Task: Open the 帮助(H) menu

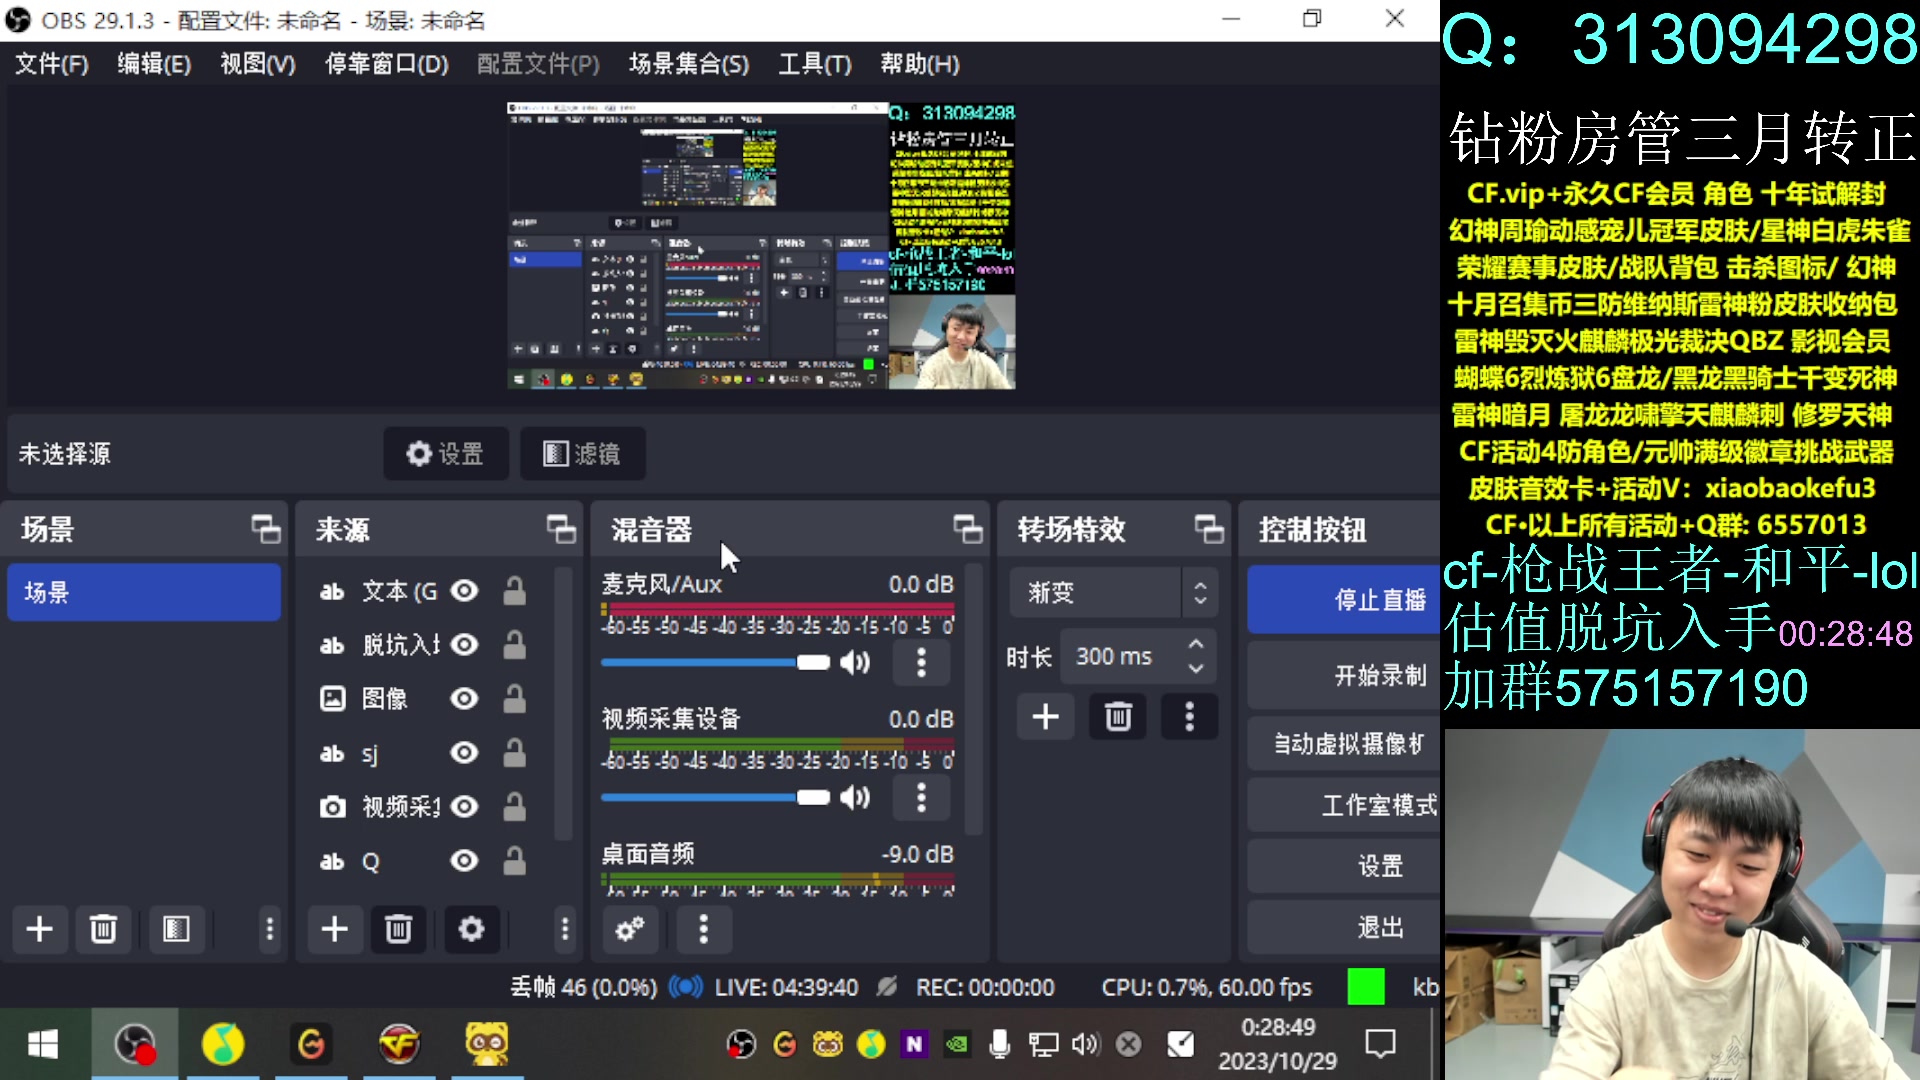Action: point(920,64)
